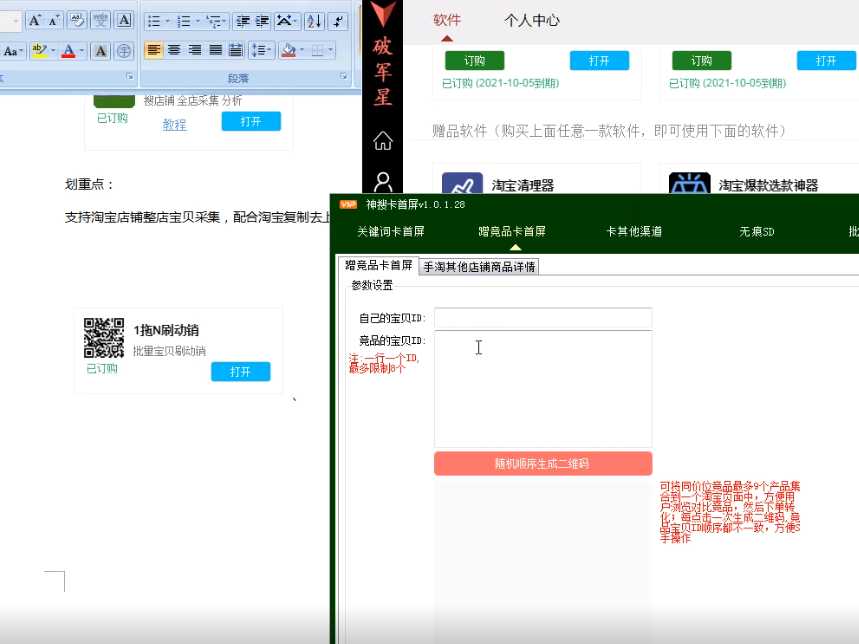
Task: Click the Shading paint bucket in Word ribbon
Action: pos(288,50)
